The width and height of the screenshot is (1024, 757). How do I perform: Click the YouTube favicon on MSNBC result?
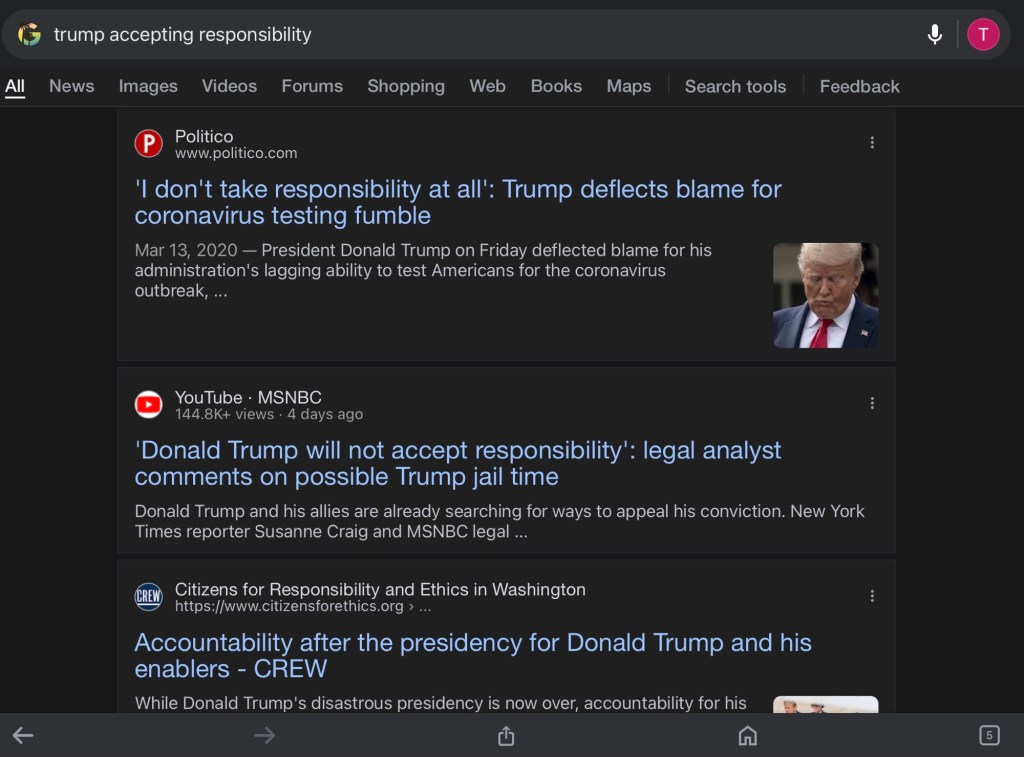[x=149, y=404]
